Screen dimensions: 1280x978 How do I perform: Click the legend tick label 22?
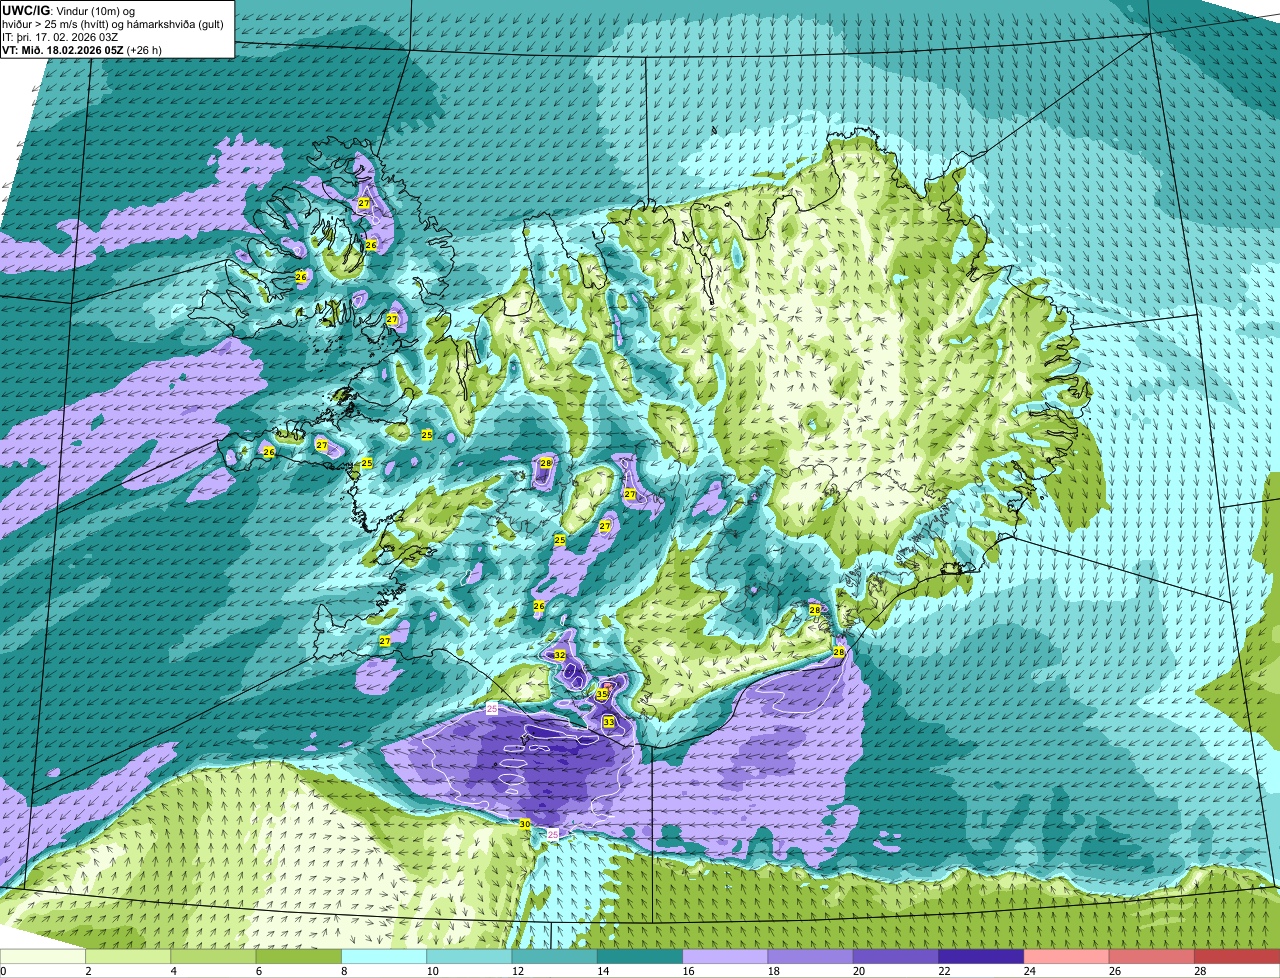pos(944,971)
